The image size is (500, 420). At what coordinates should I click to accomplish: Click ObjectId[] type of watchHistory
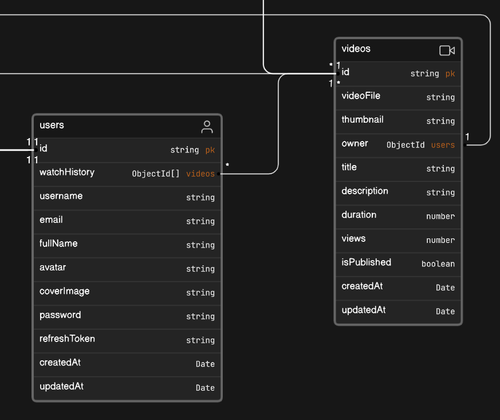click(x=156, y=174)
